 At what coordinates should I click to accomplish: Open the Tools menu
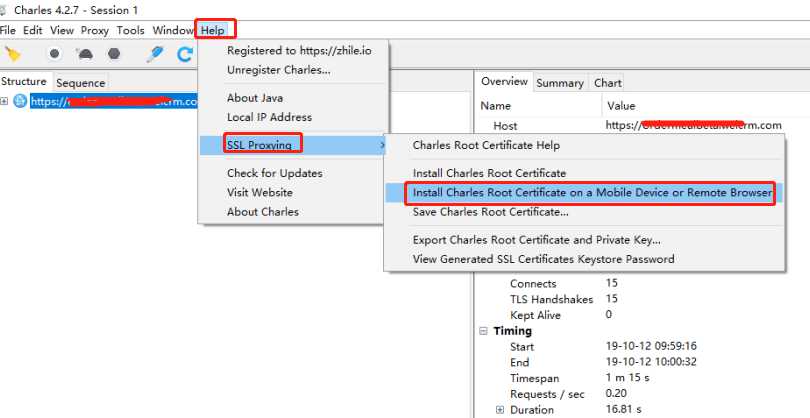pos(131,30)
